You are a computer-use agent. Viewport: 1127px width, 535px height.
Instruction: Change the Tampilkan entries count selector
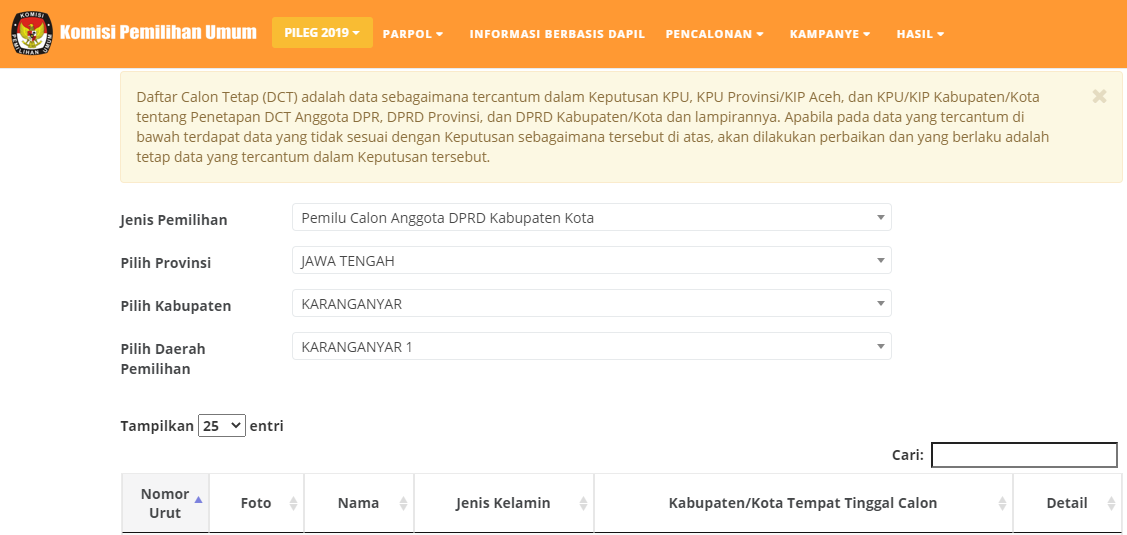click(221, 426)
